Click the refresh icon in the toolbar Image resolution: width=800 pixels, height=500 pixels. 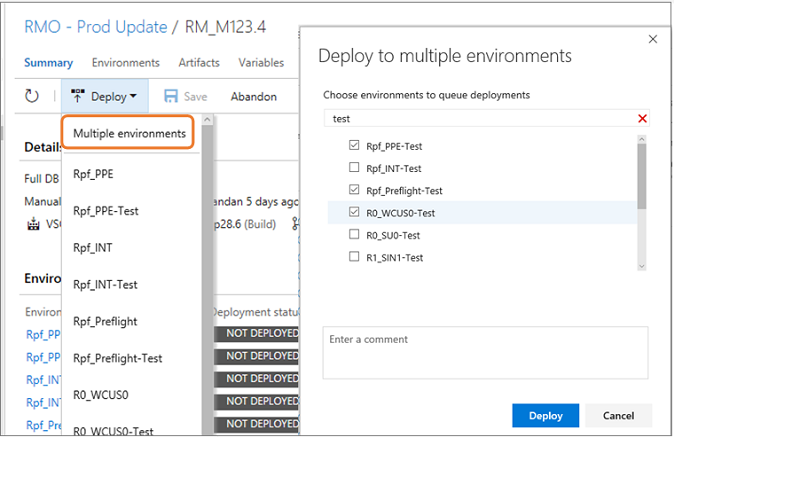point(32,96)
